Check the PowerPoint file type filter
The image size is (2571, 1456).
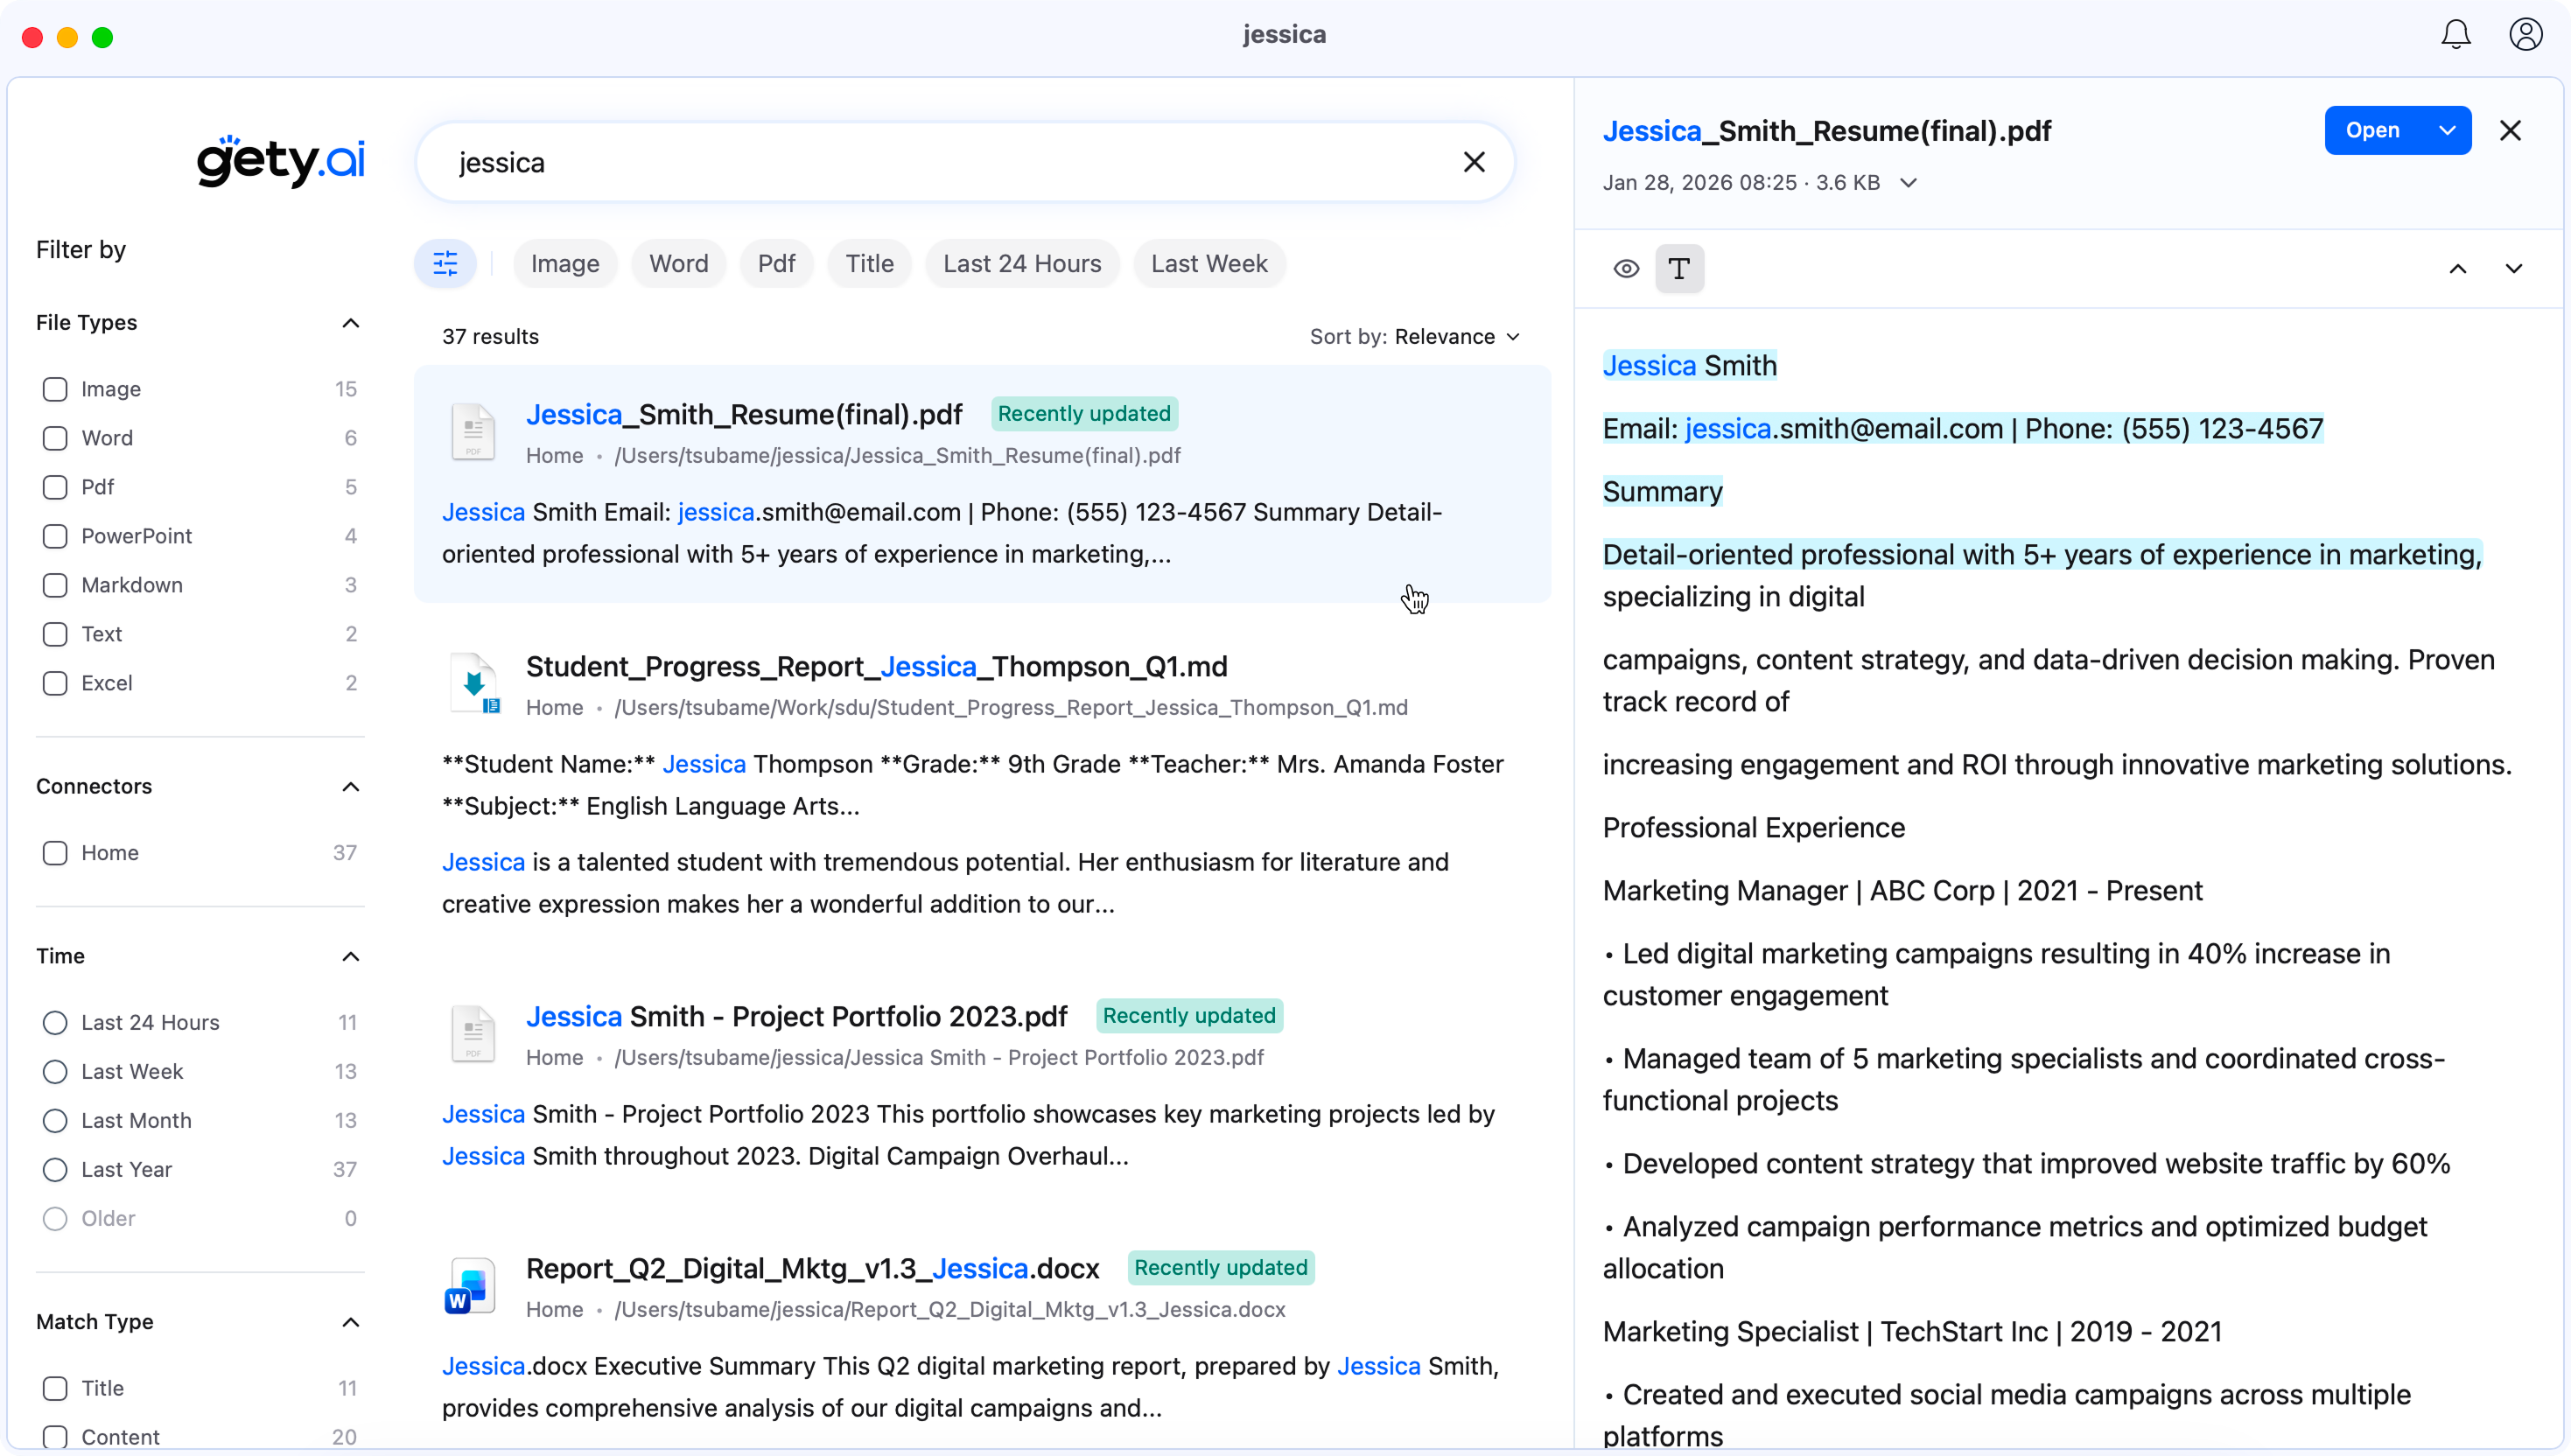click(x=55, y=536)
